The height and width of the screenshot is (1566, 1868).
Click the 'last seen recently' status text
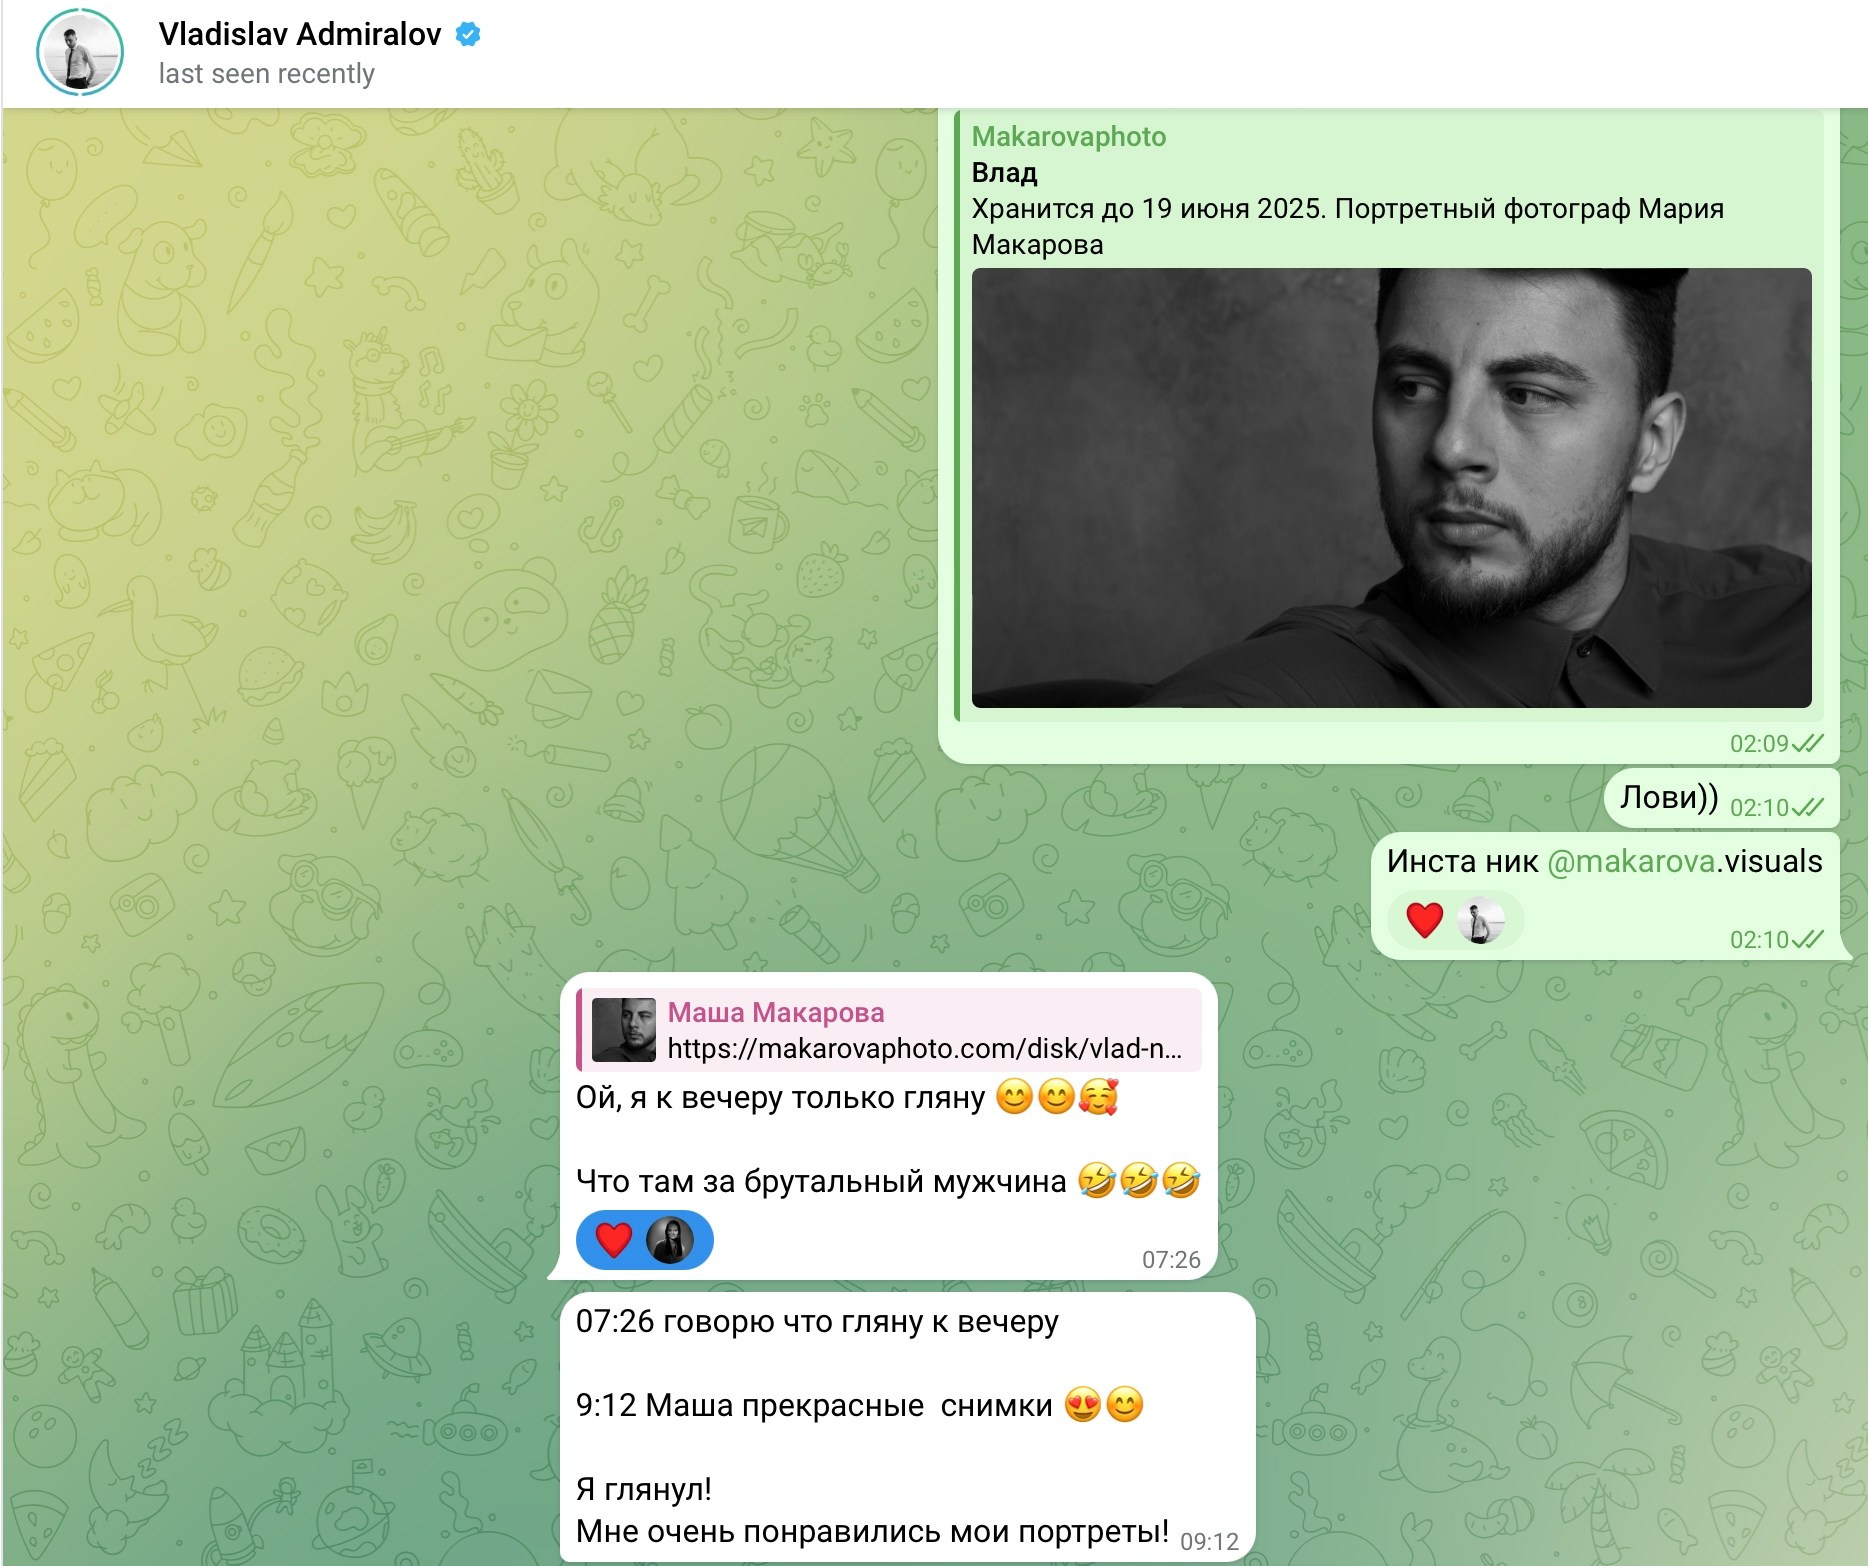tap(266, 74)
